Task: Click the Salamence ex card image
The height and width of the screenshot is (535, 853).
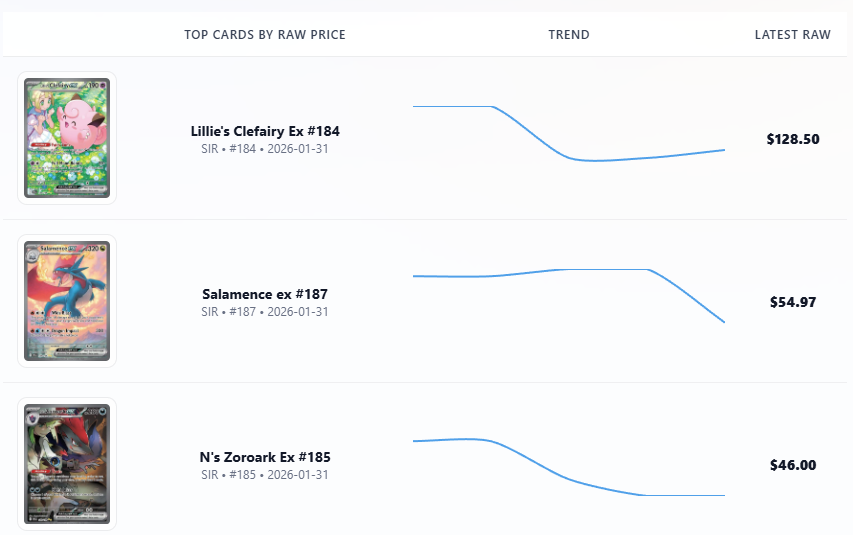Action: 67,301
